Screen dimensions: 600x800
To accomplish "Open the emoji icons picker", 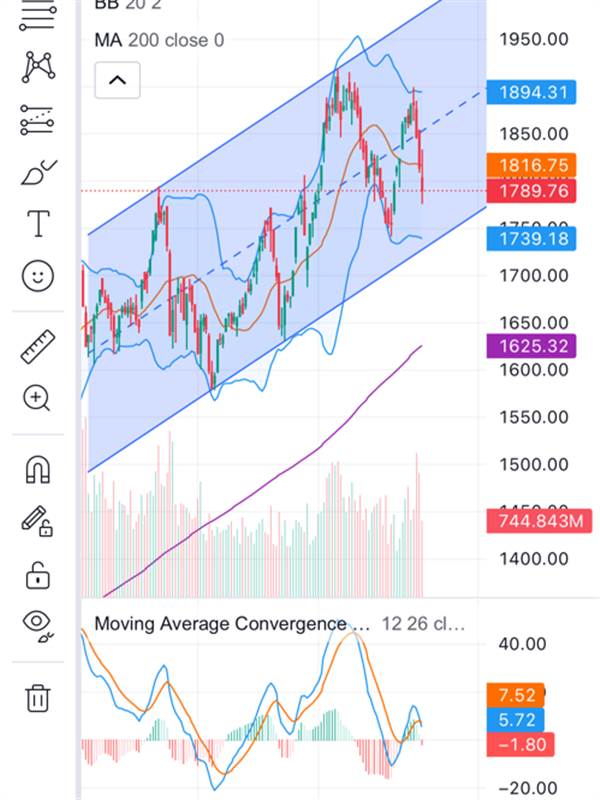I will (37, 276).
